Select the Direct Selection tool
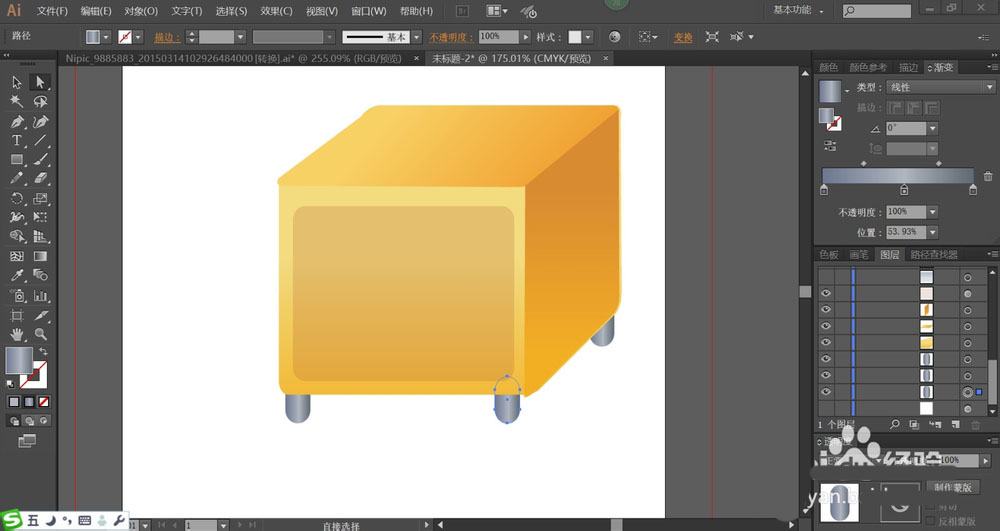 pyautogui.click(x=40, y=82)
